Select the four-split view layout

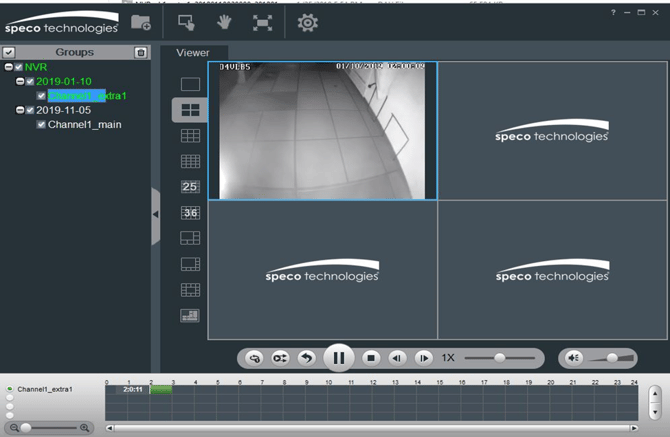pos(190,110)
